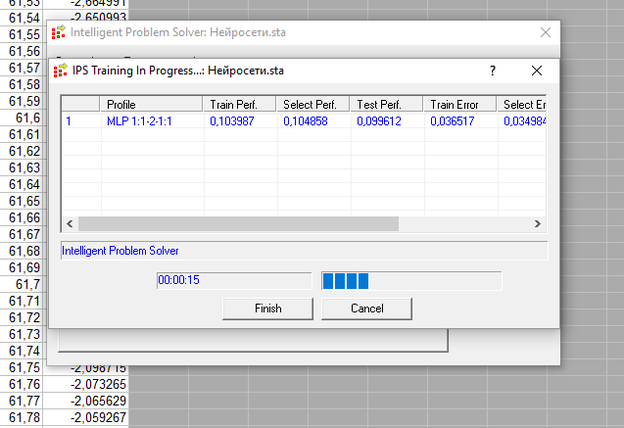The height and width of the screenshot is (428, 624).
Task: Click the Train Error column header
Action: point(459,104)
